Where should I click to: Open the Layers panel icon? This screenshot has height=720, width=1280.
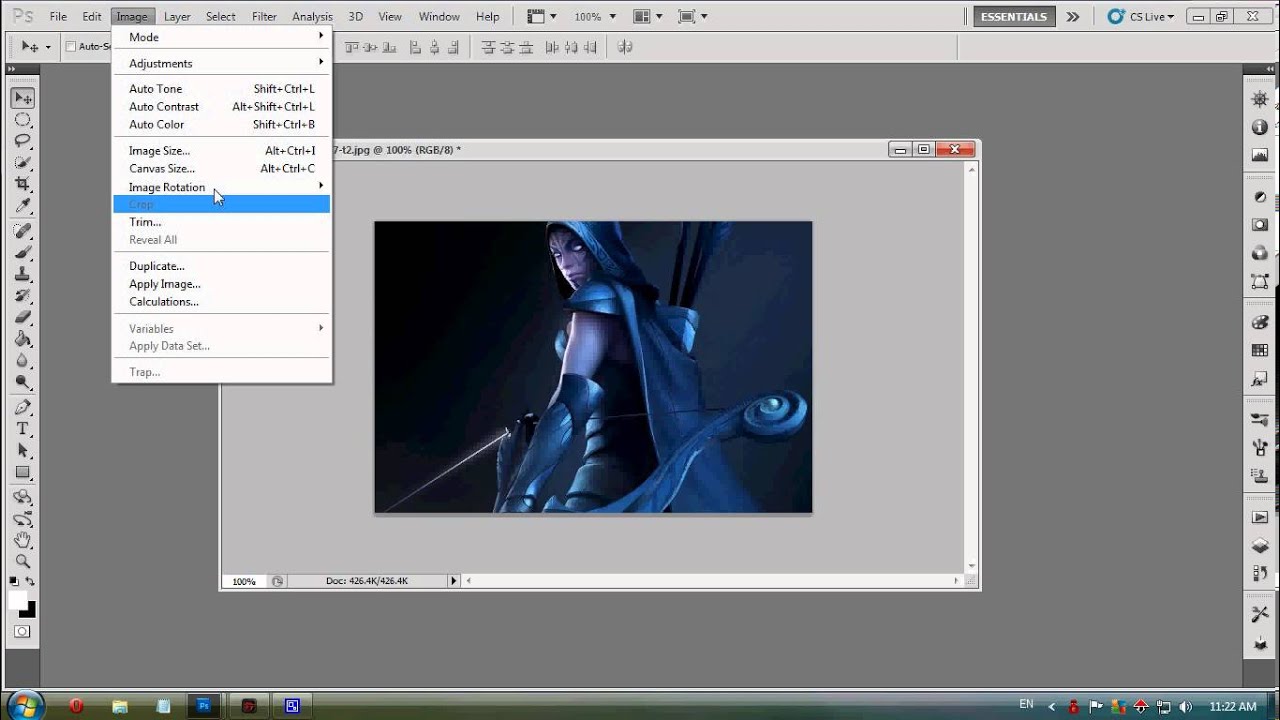tap(1260, 546)
